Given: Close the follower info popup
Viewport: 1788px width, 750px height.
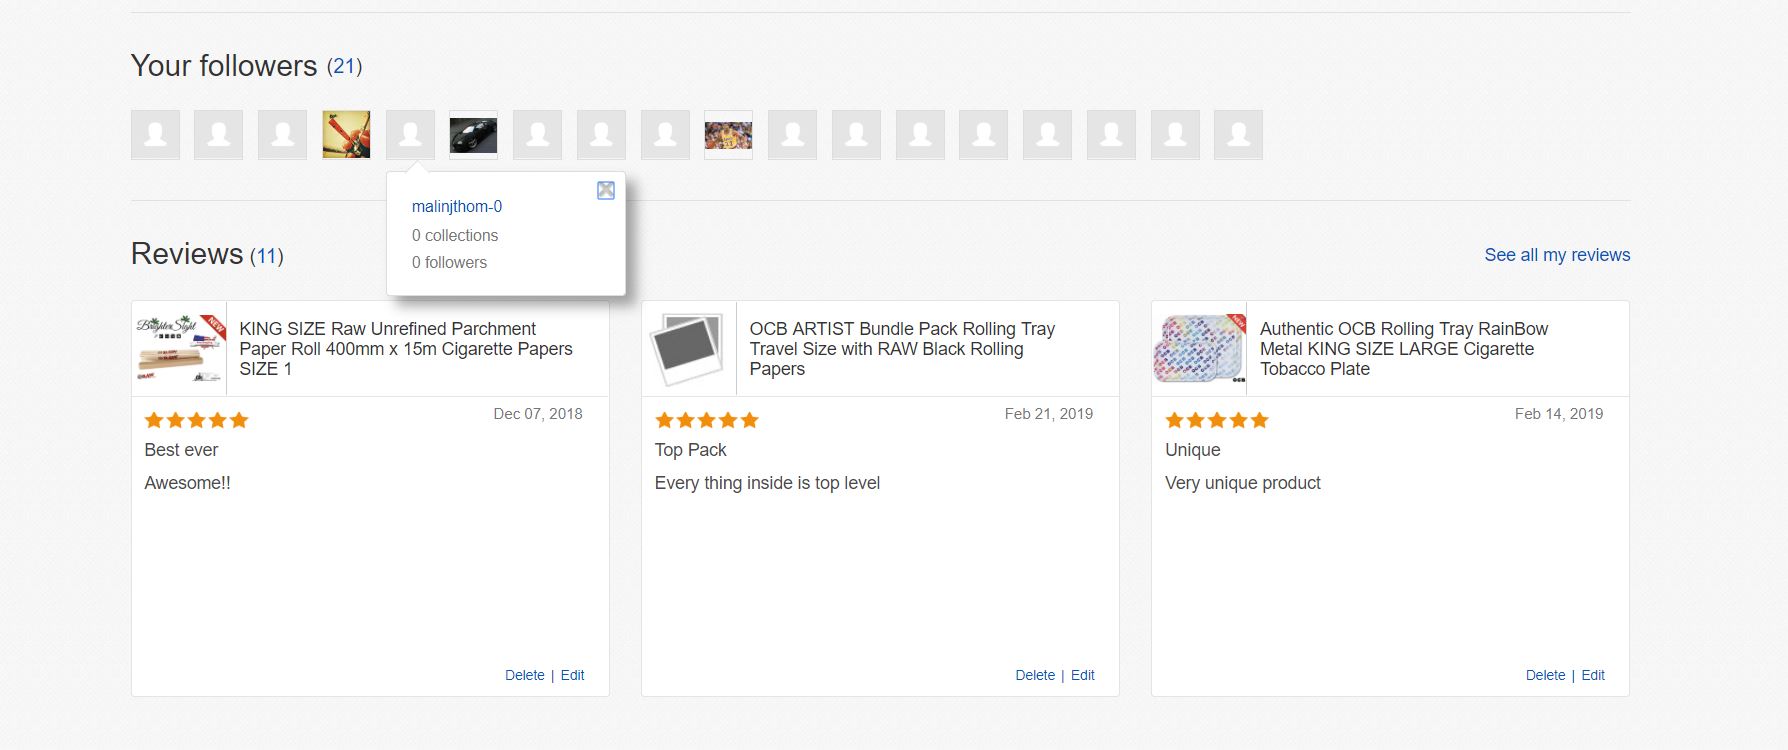Looking at the screenshot, I should pos(605,190).
